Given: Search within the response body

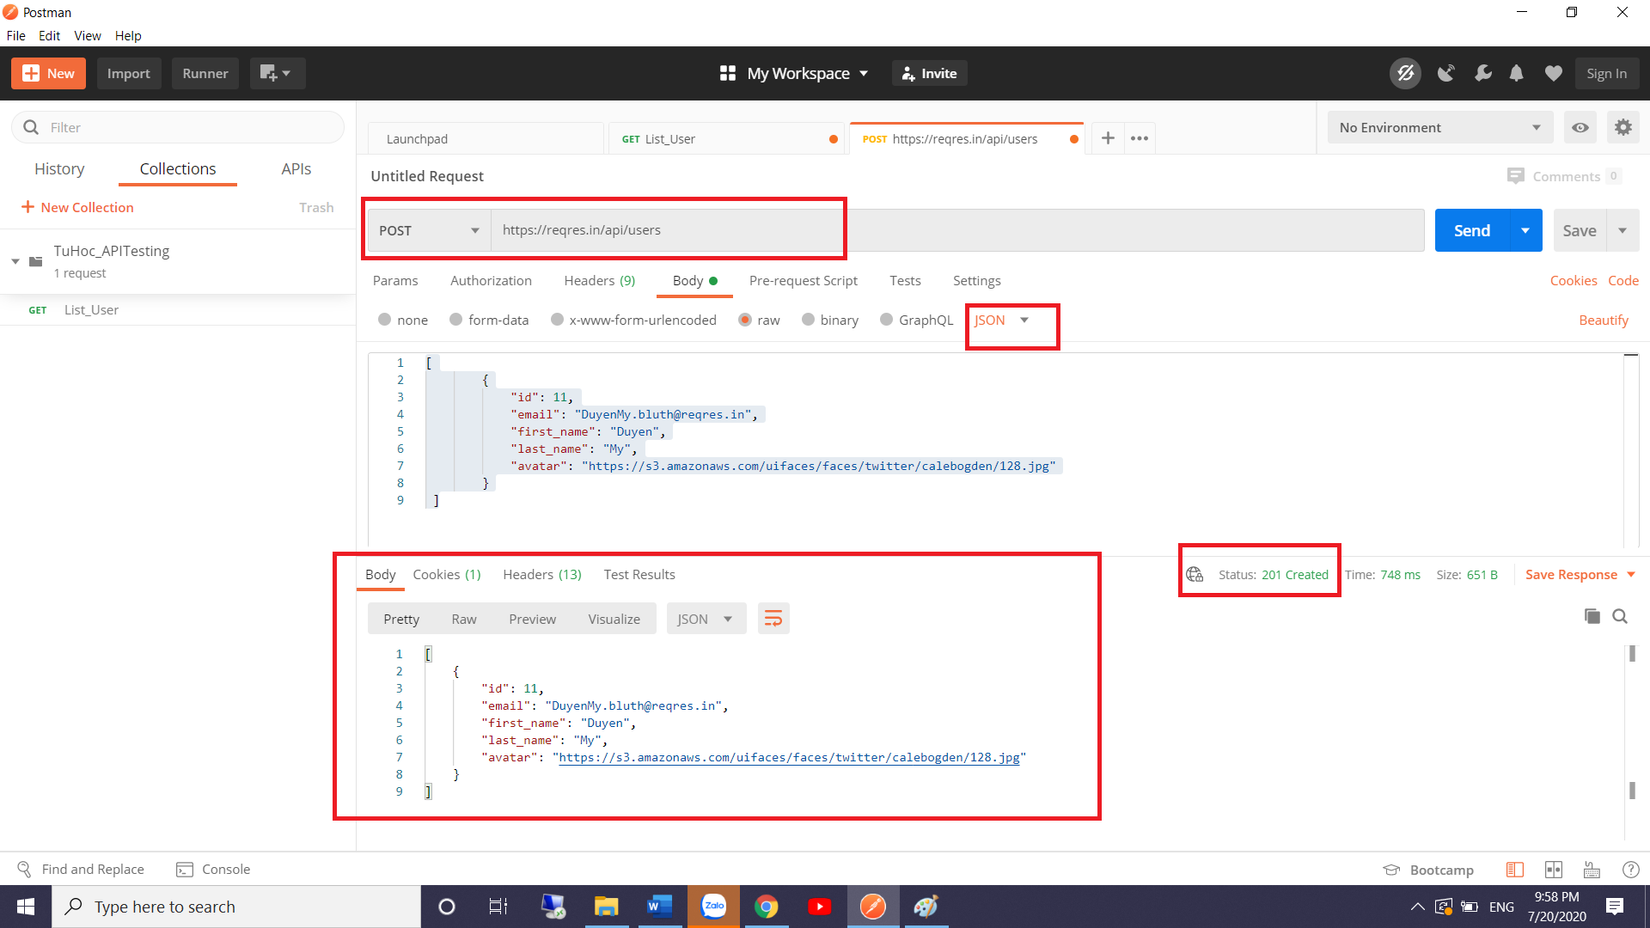Looking at the screenshot, I should [x=1620, y=616].
